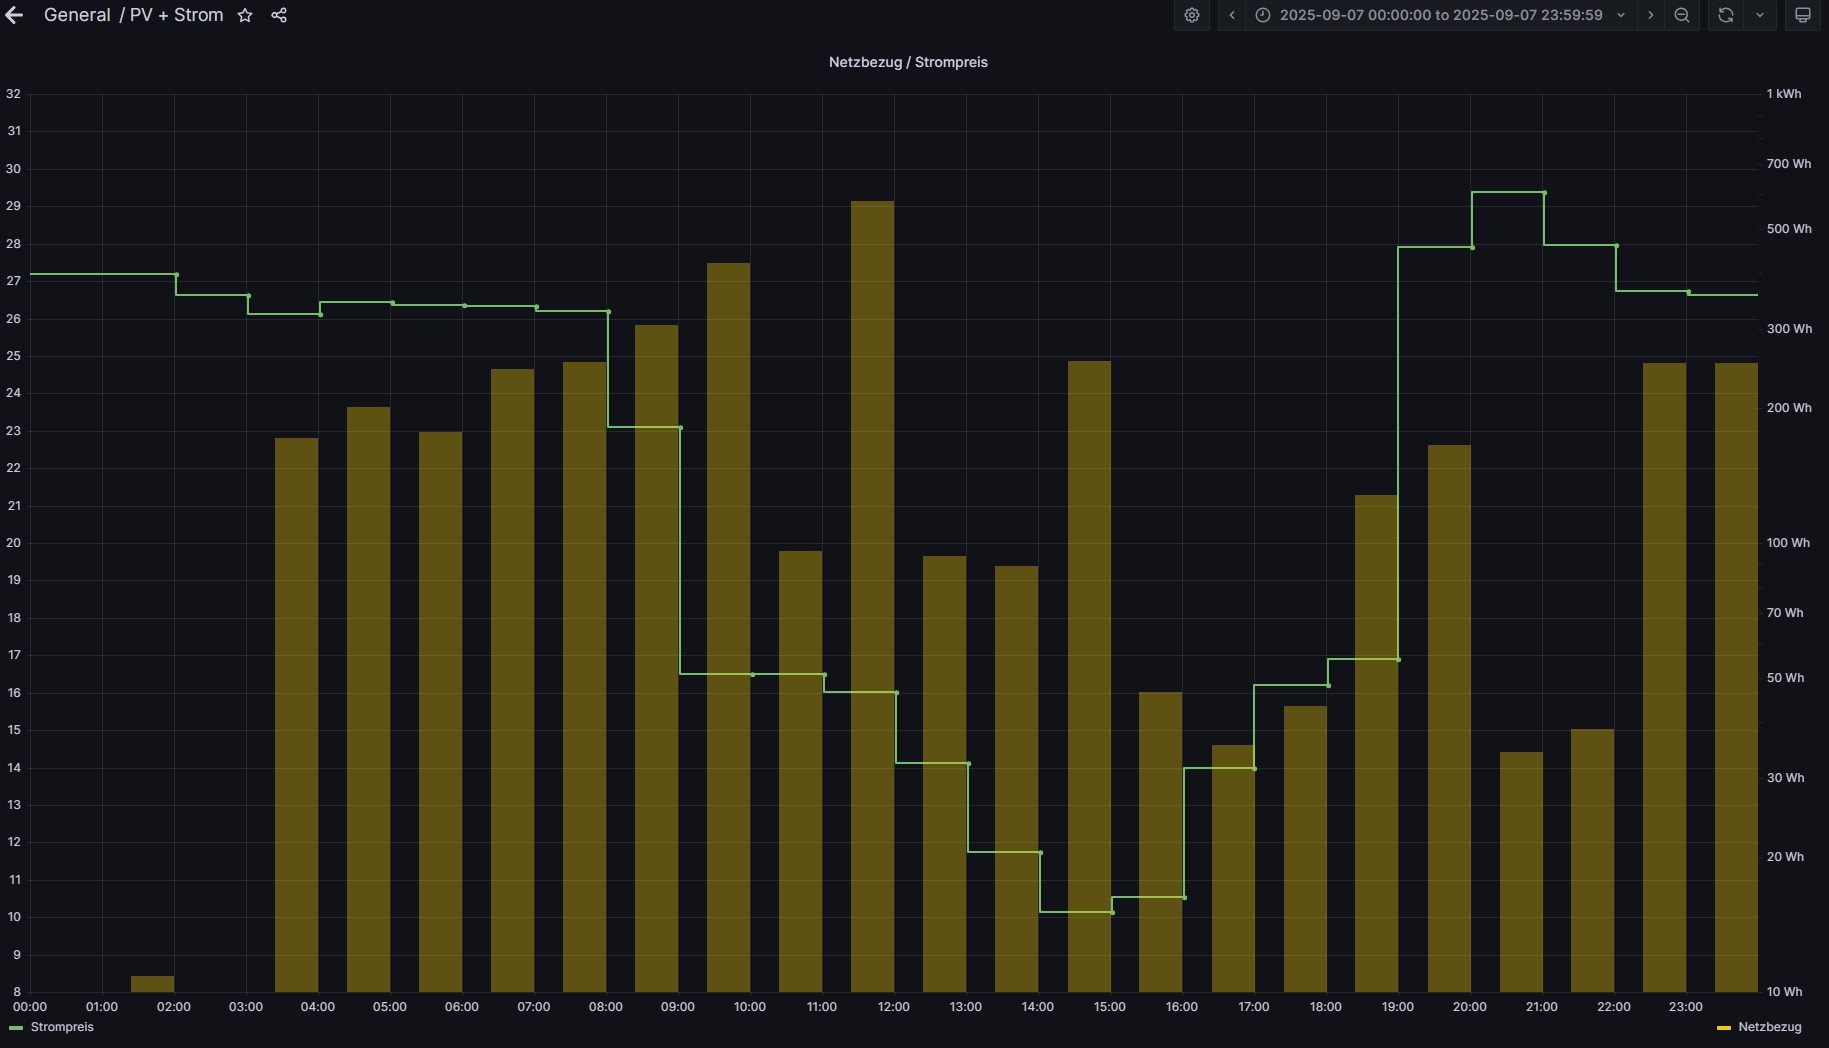Star the PV + Strom dashboard
1829x1048 pixels.
pos(245,15)
